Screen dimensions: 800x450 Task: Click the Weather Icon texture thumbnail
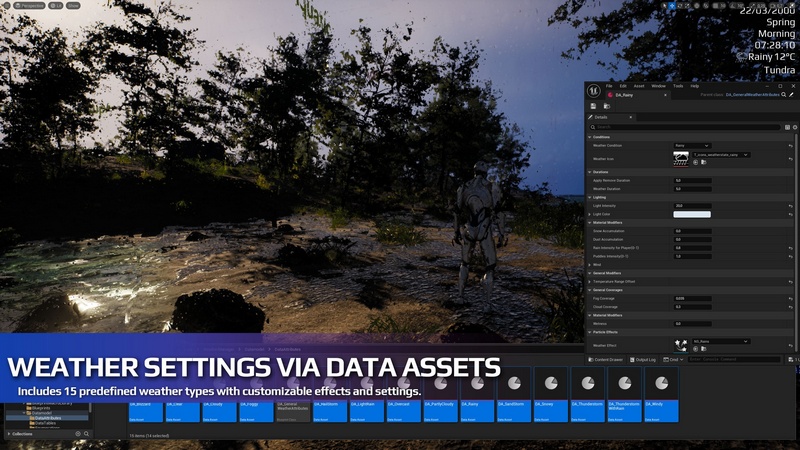(680, 158)
